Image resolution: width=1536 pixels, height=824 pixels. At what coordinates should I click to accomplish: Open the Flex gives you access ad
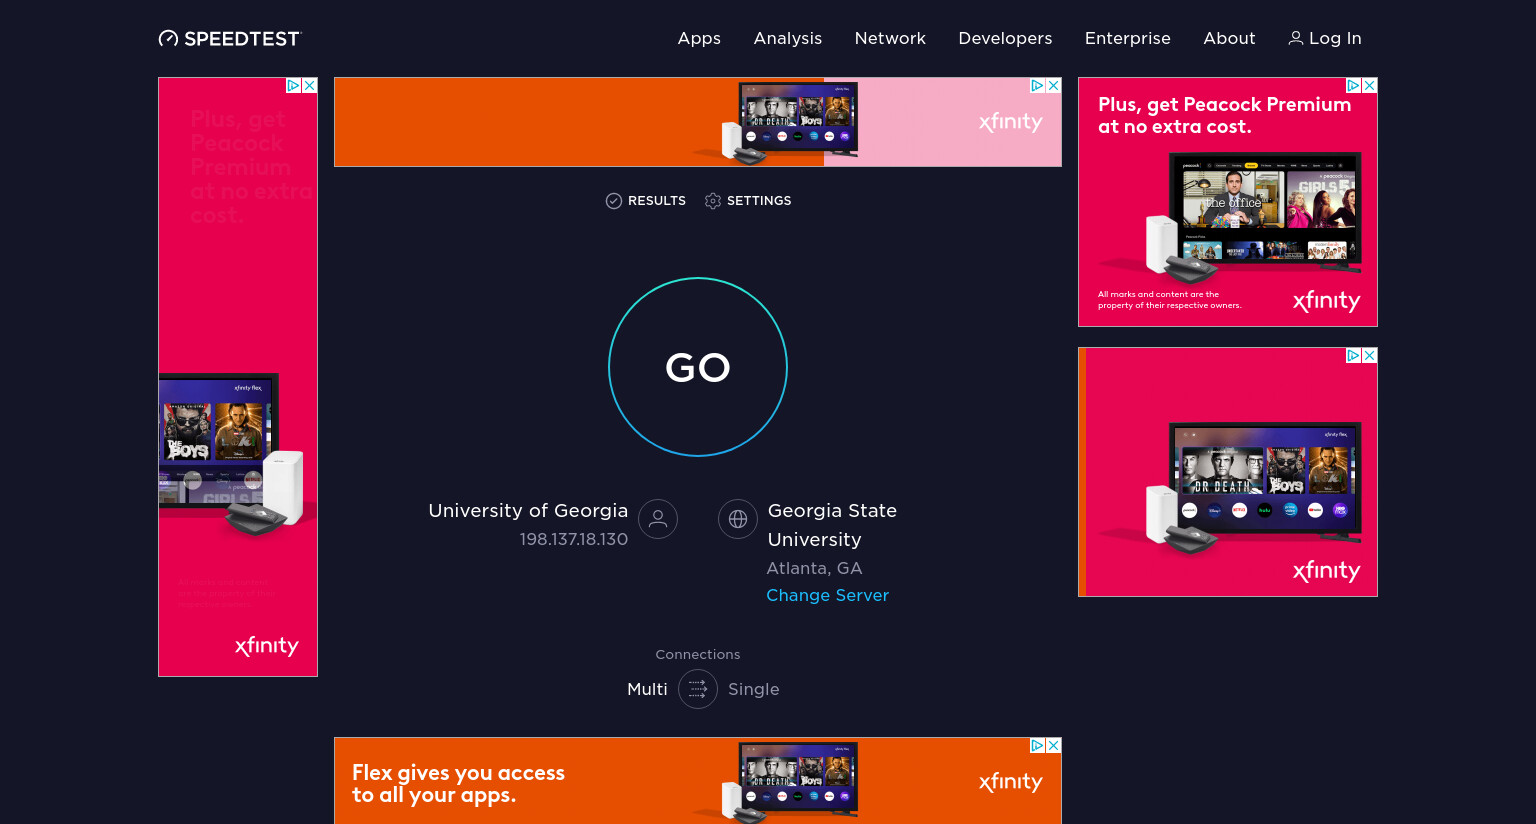tap(698, 781)
